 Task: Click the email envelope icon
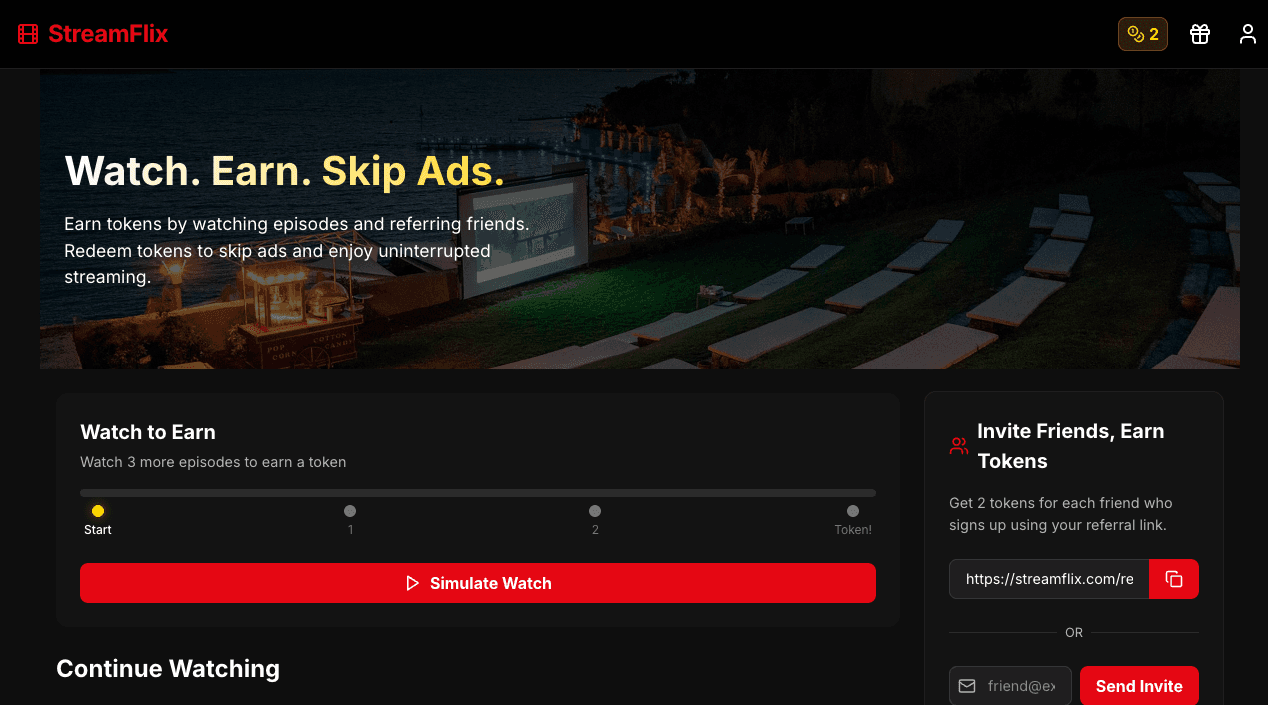(967, 686)
